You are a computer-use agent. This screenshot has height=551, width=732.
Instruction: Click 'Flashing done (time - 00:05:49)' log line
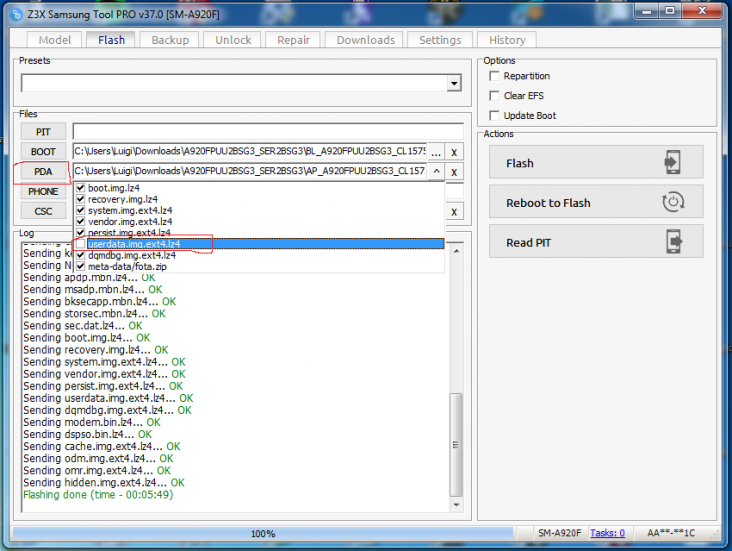pos(98,494)
